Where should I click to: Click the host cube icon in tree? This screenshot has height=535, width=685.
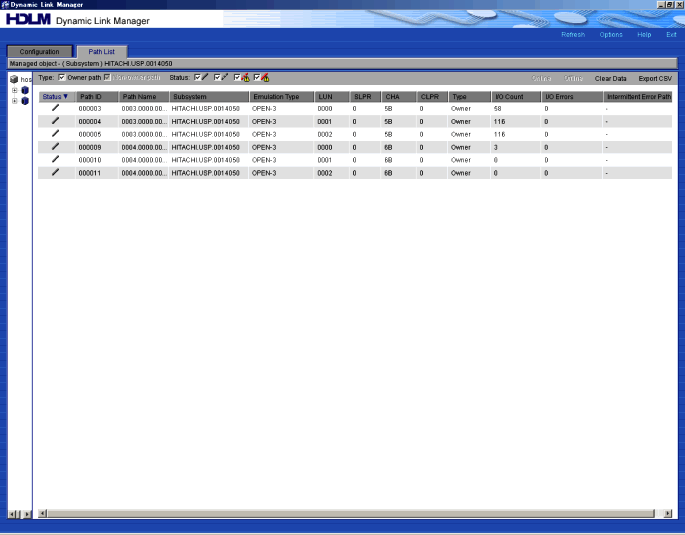[x=14, y=79]
